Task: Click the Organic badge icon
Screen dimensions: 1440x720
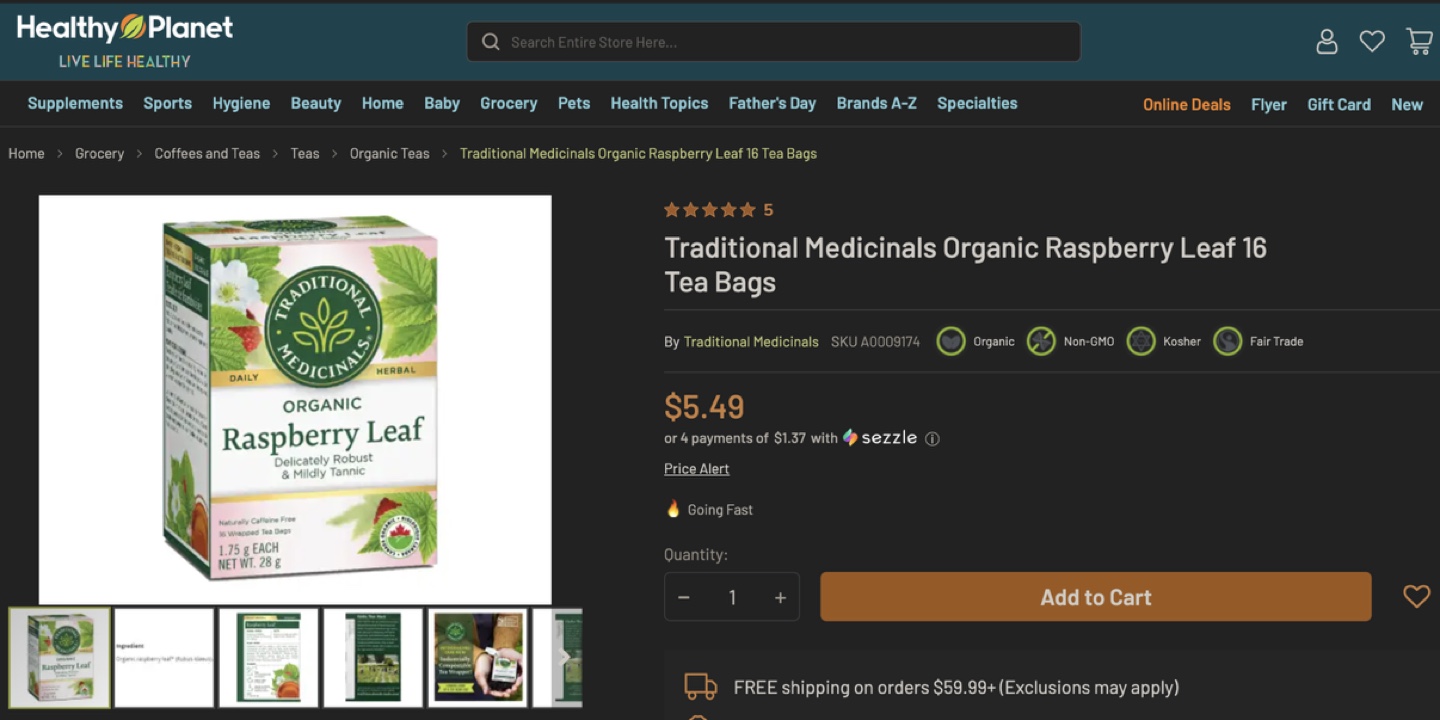Action: pyautogui.click(x=951, y=342)
